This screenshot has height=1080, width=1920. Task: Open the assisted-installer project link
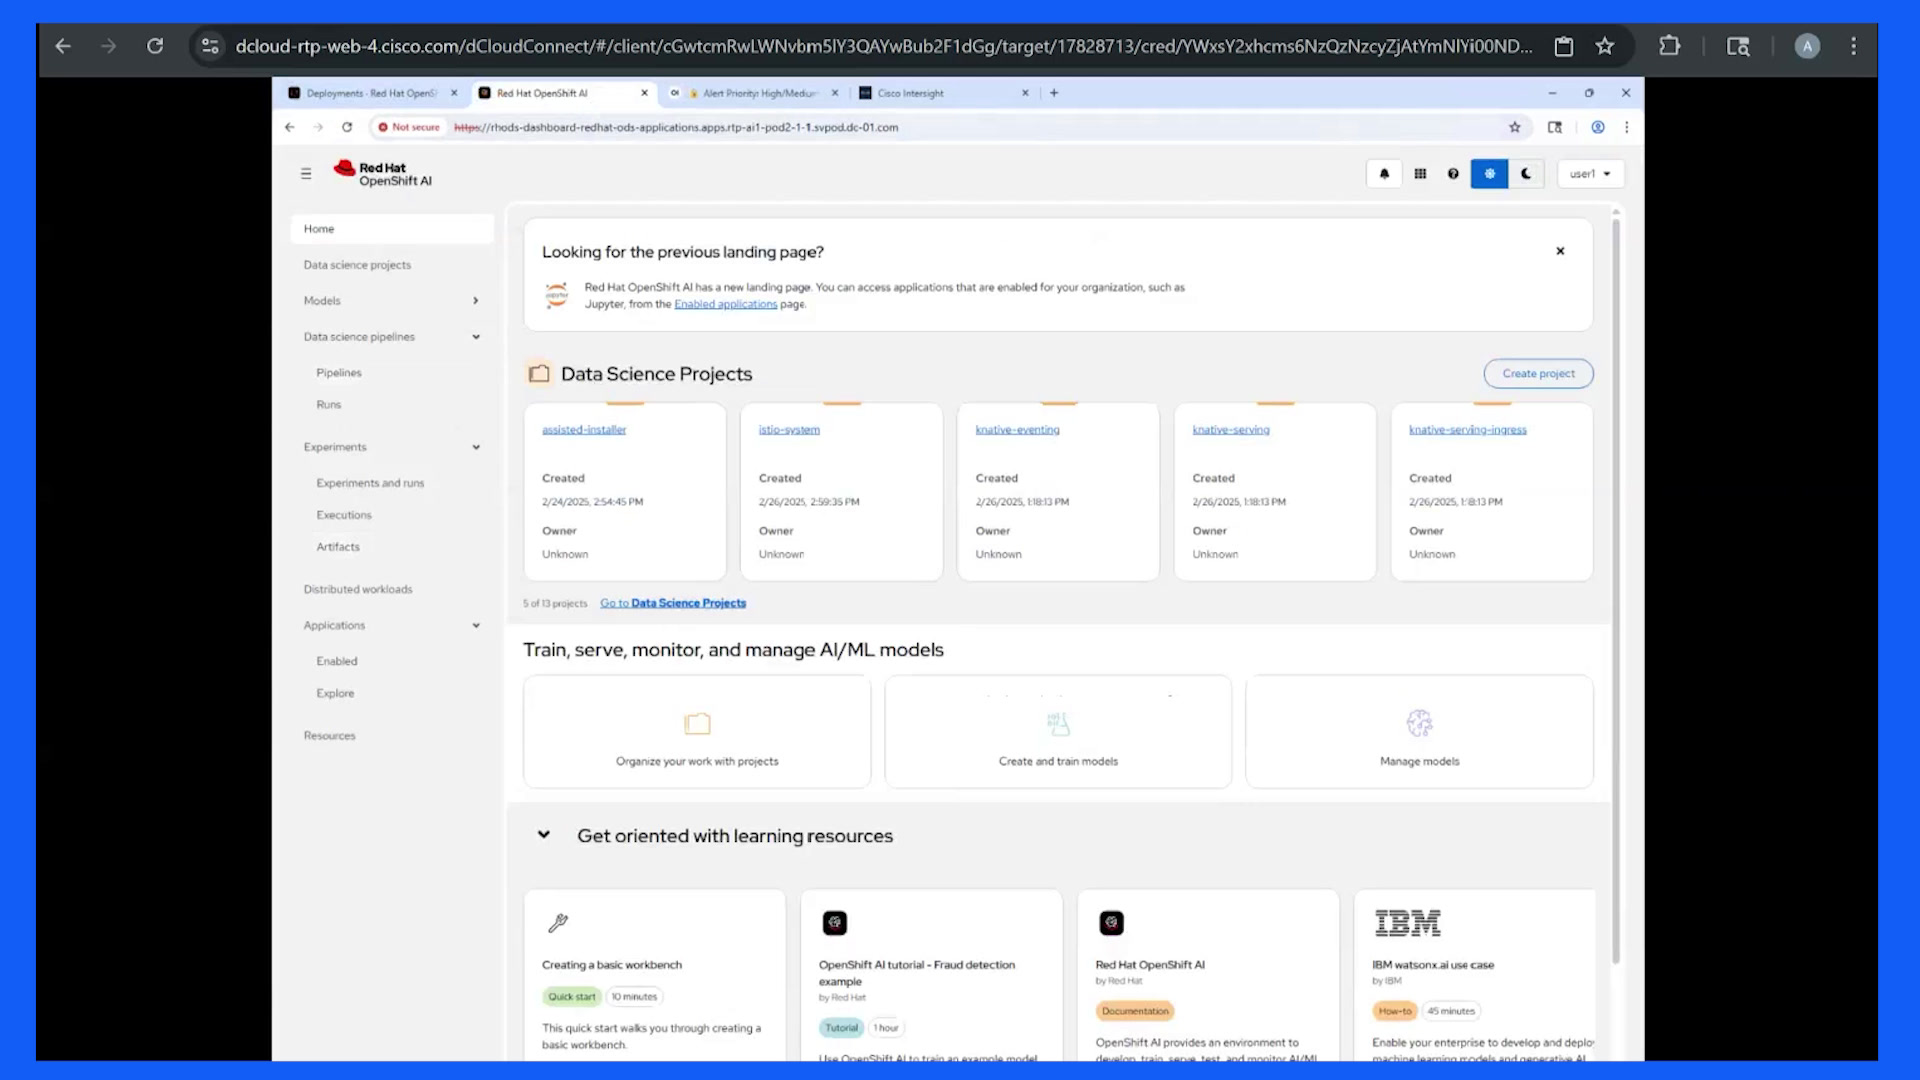coord(584,430)
